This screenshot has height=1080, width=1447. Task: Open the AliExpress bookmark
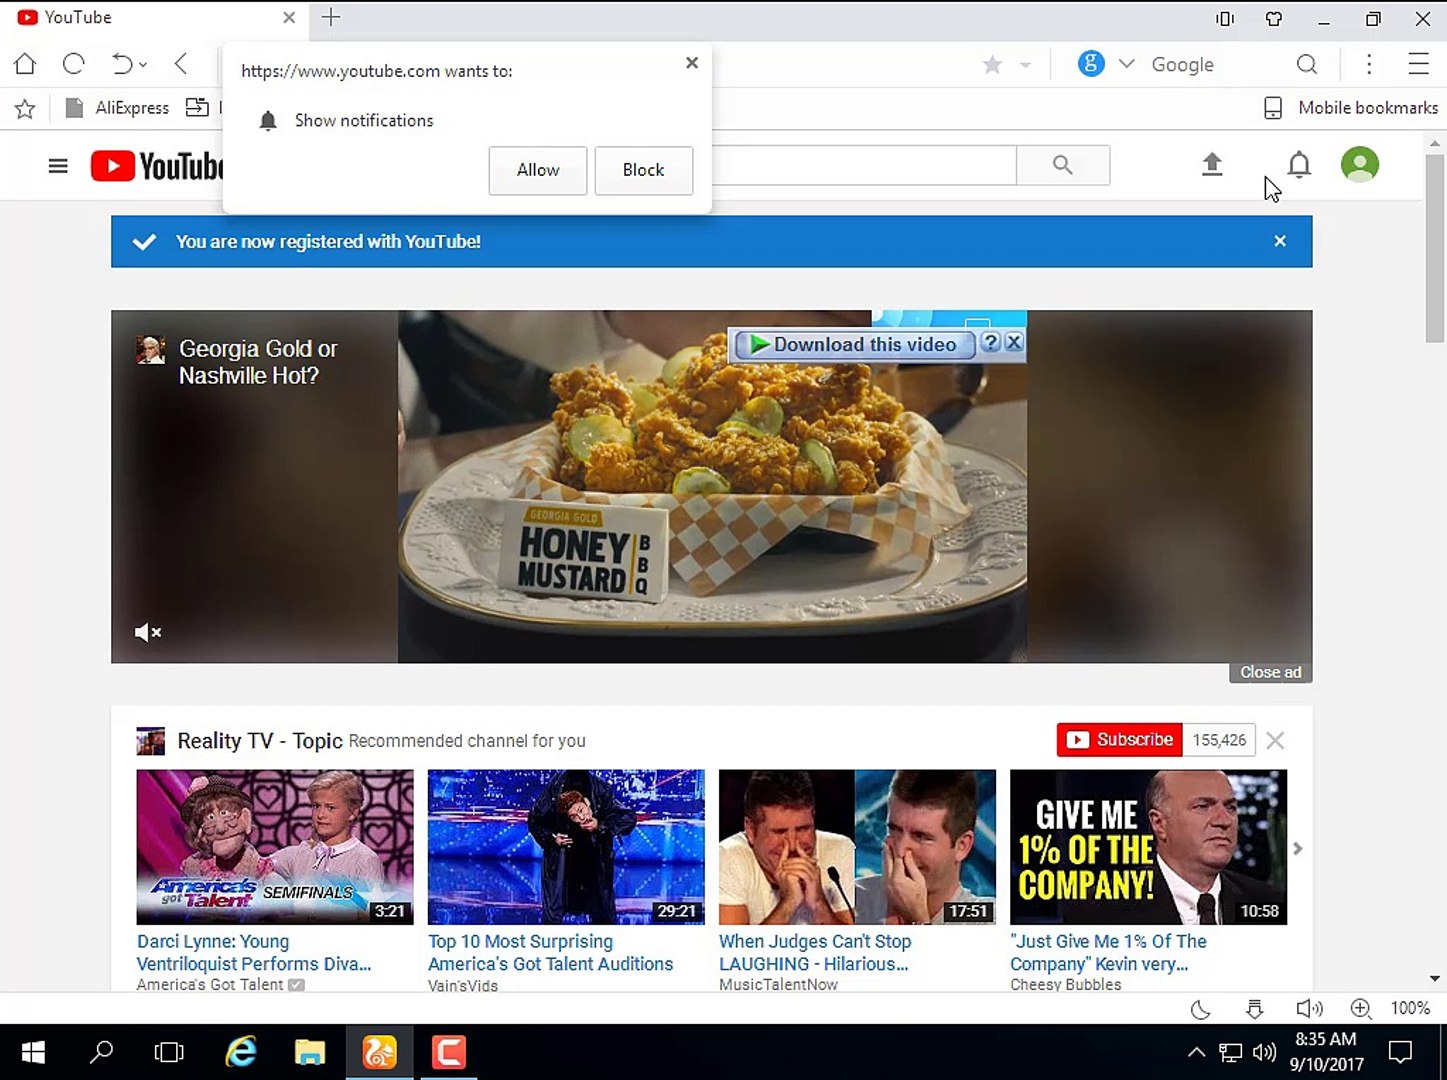(117, 108)
